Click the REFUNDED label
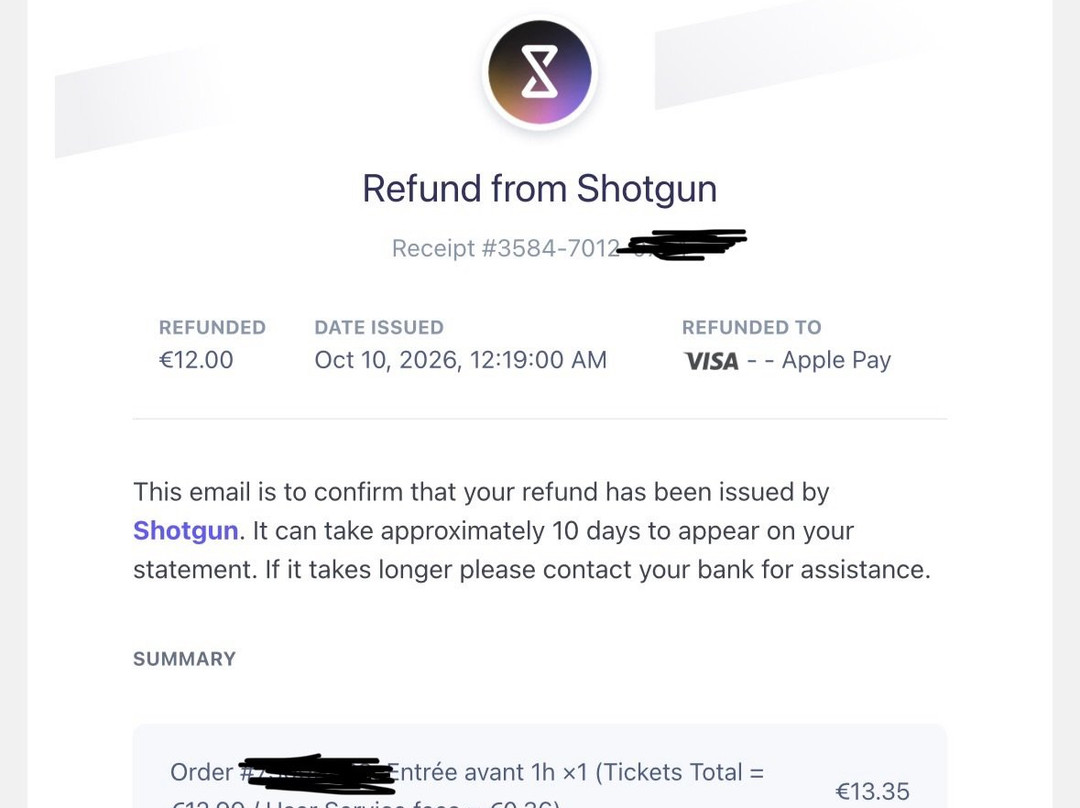This screenshot has width=1080, height=808. [212, 327]
